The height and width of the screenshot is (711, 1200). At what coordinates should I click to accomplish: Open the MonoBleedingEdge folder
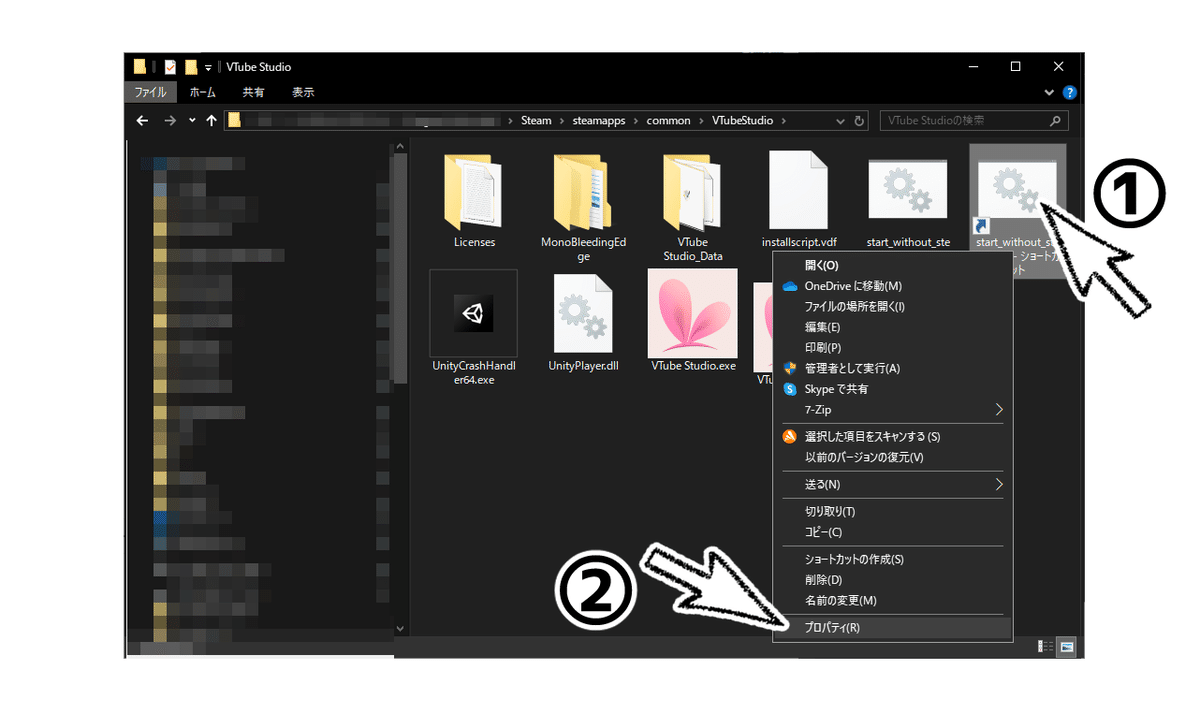click(583, 207)
